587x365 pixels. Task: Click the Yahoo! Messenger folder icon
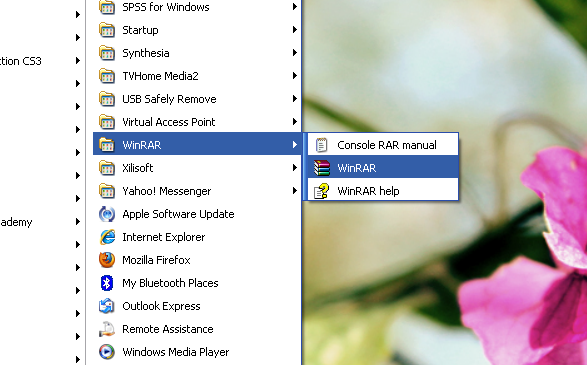pos(107,191)
